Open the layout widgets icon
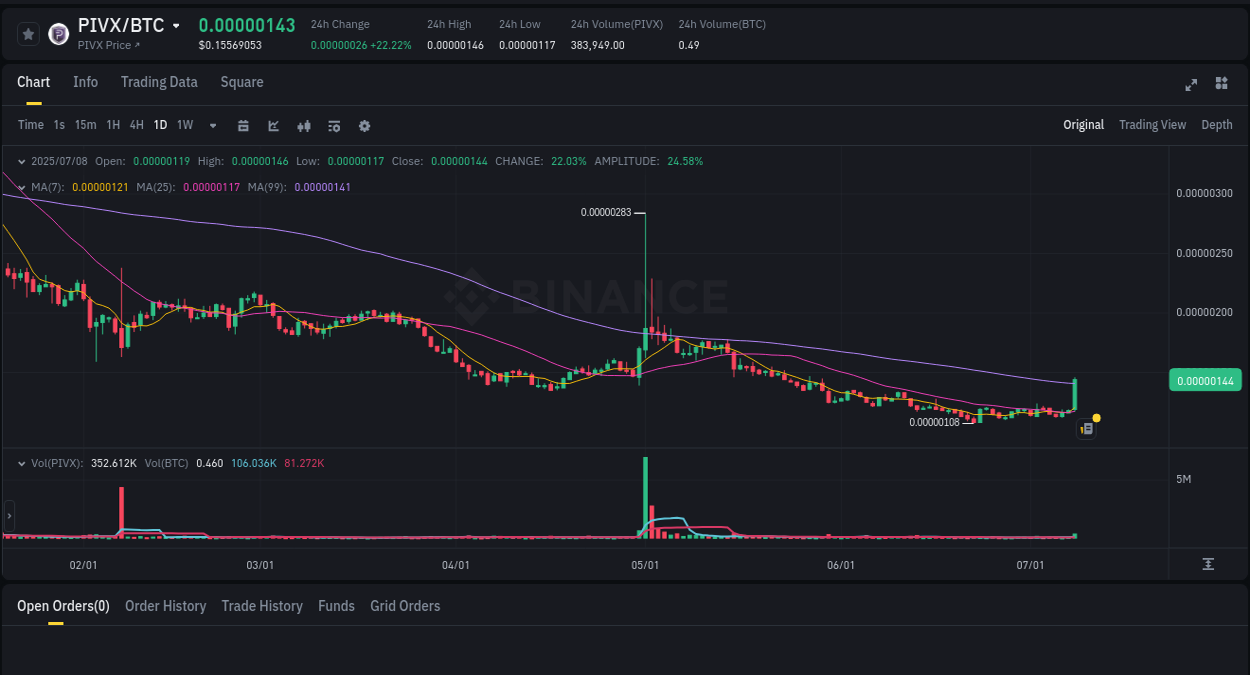1250x675 pixels. click(x=1221, y=84)
